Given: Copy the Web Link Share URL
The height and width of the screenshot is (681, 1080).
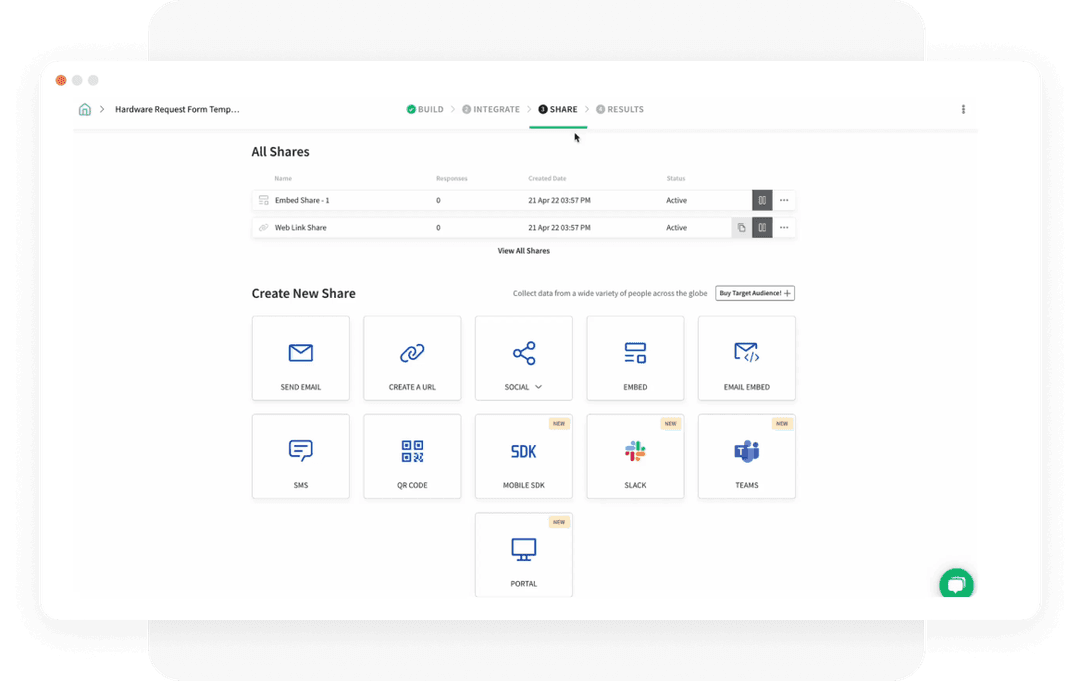Looking at the screenshot, I should [741, 228].
